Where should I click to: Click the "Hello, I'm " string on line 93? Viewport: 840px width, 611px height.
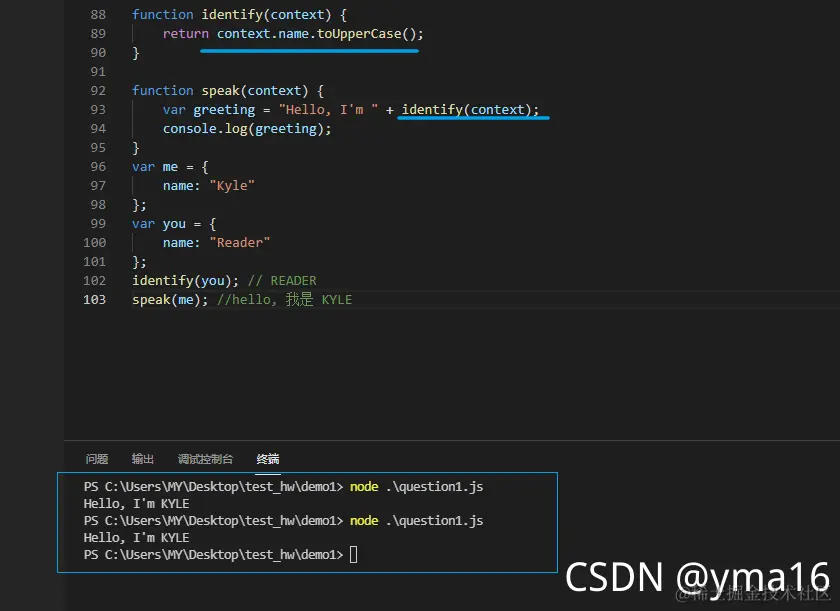coord(328,110)
